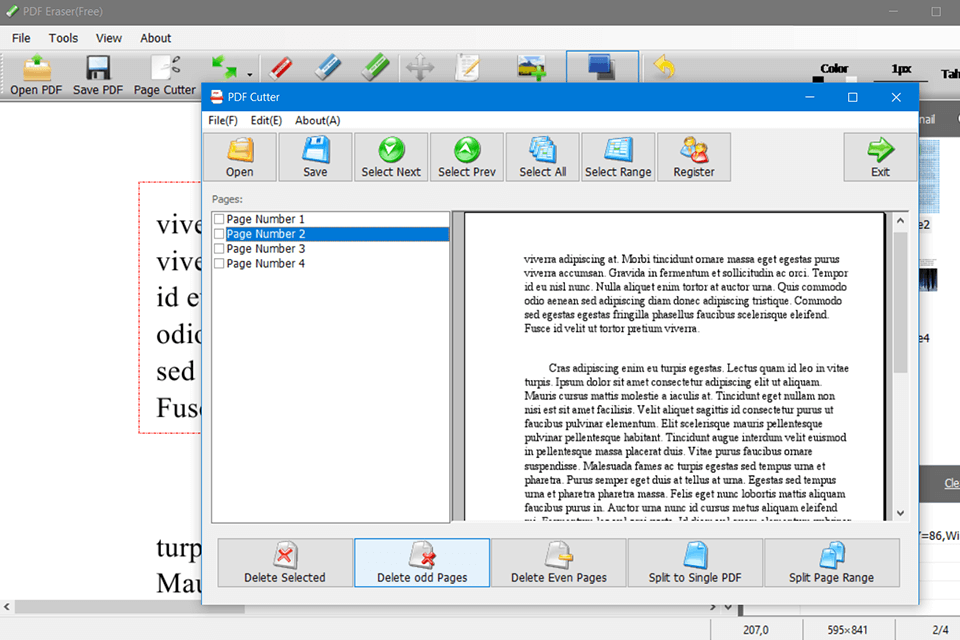960x640 pixels.
Task: Click the yellow undo arrow
Action: 664,67
